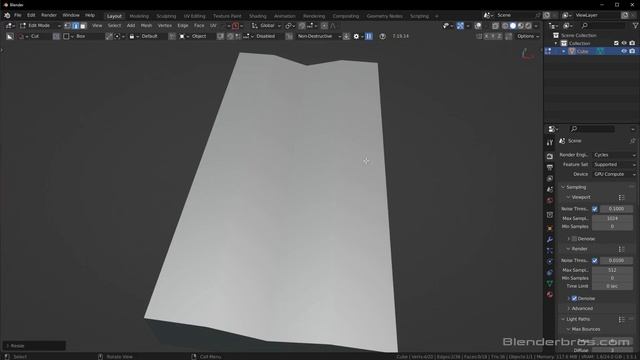Collapse the Sampling panel
The image size is (640, 360).
click(576, 187)
